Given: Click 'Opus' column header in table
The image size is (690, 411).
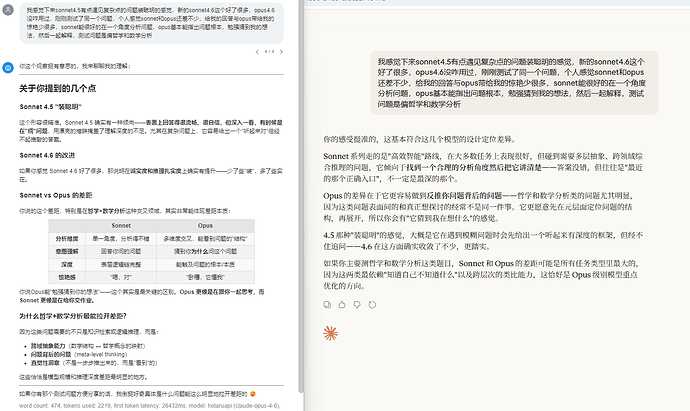Looking at the screenshot, I should (x=205, y=226).
